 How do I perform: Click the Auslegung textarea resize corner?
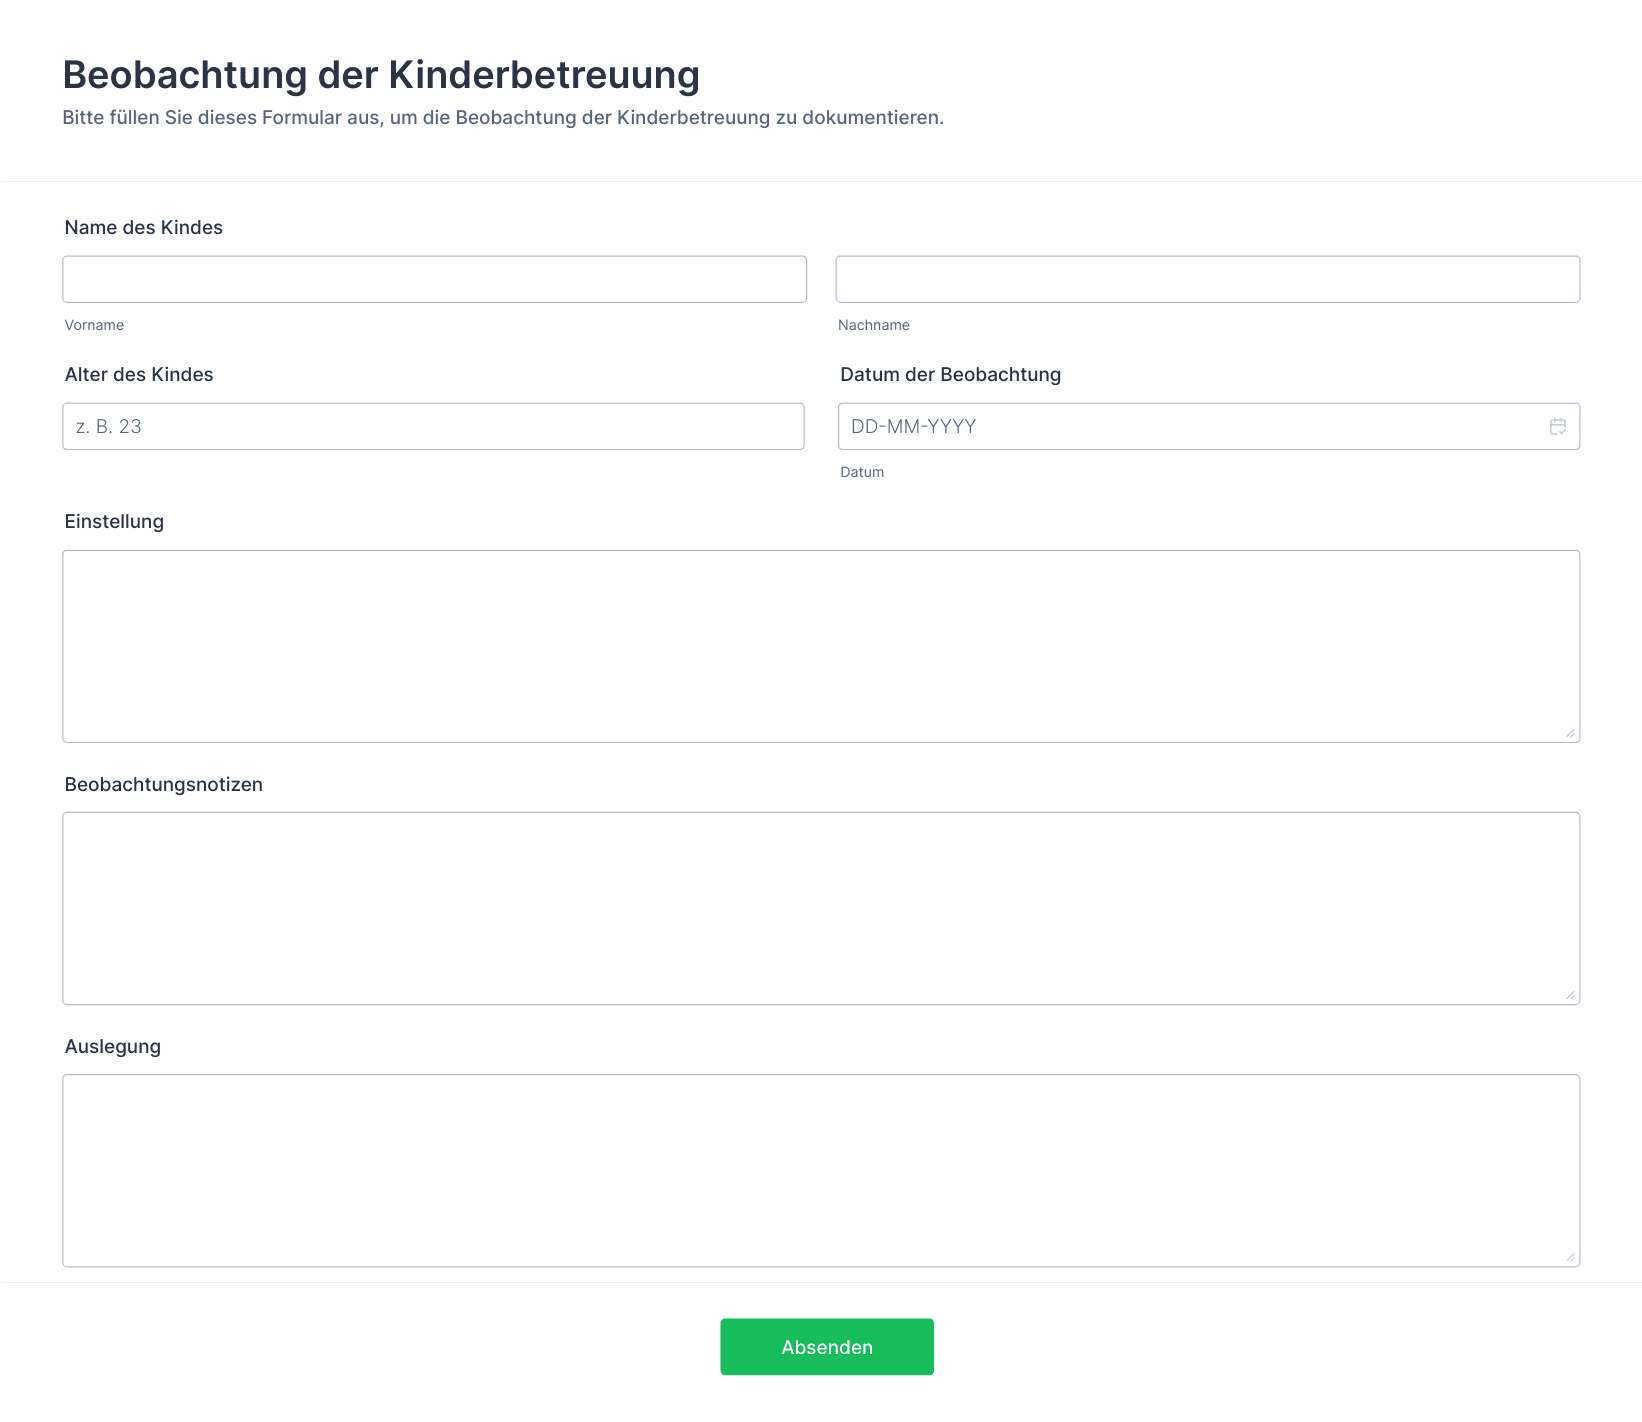tap(1570, 1257)
